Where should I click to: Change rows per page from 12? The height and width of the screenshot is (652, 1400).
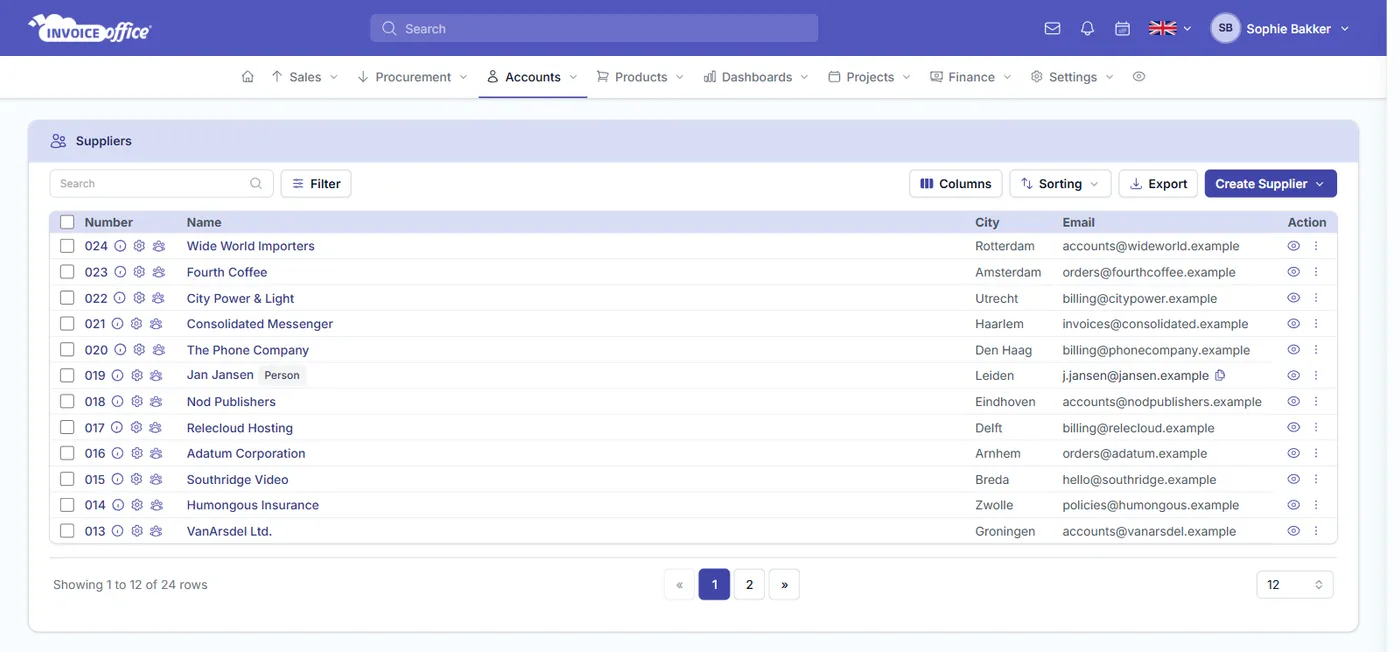coord(1294,585)
